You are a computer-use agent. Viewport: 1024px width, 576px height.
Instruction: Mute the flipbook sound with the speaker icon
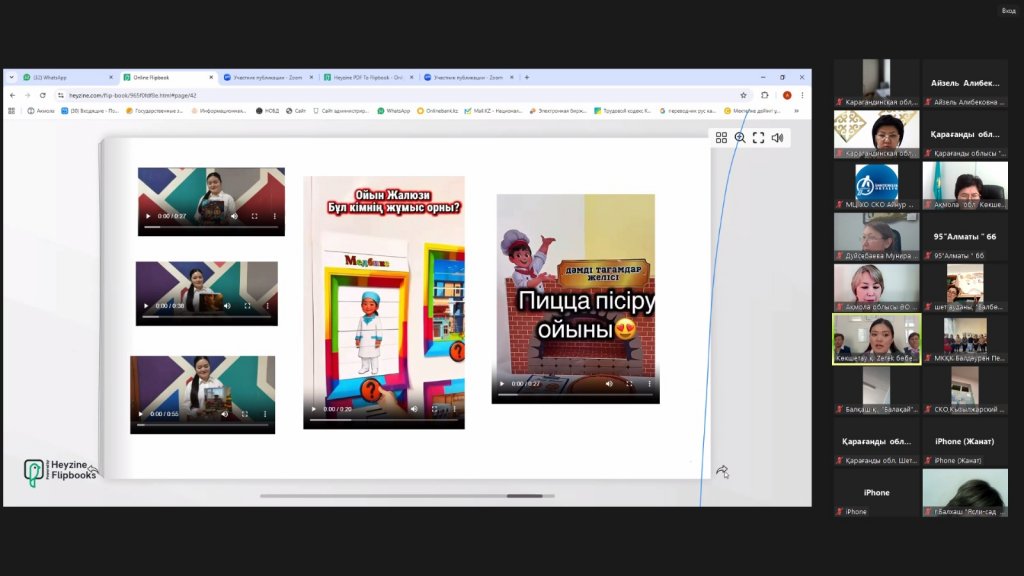coord(777,137)
